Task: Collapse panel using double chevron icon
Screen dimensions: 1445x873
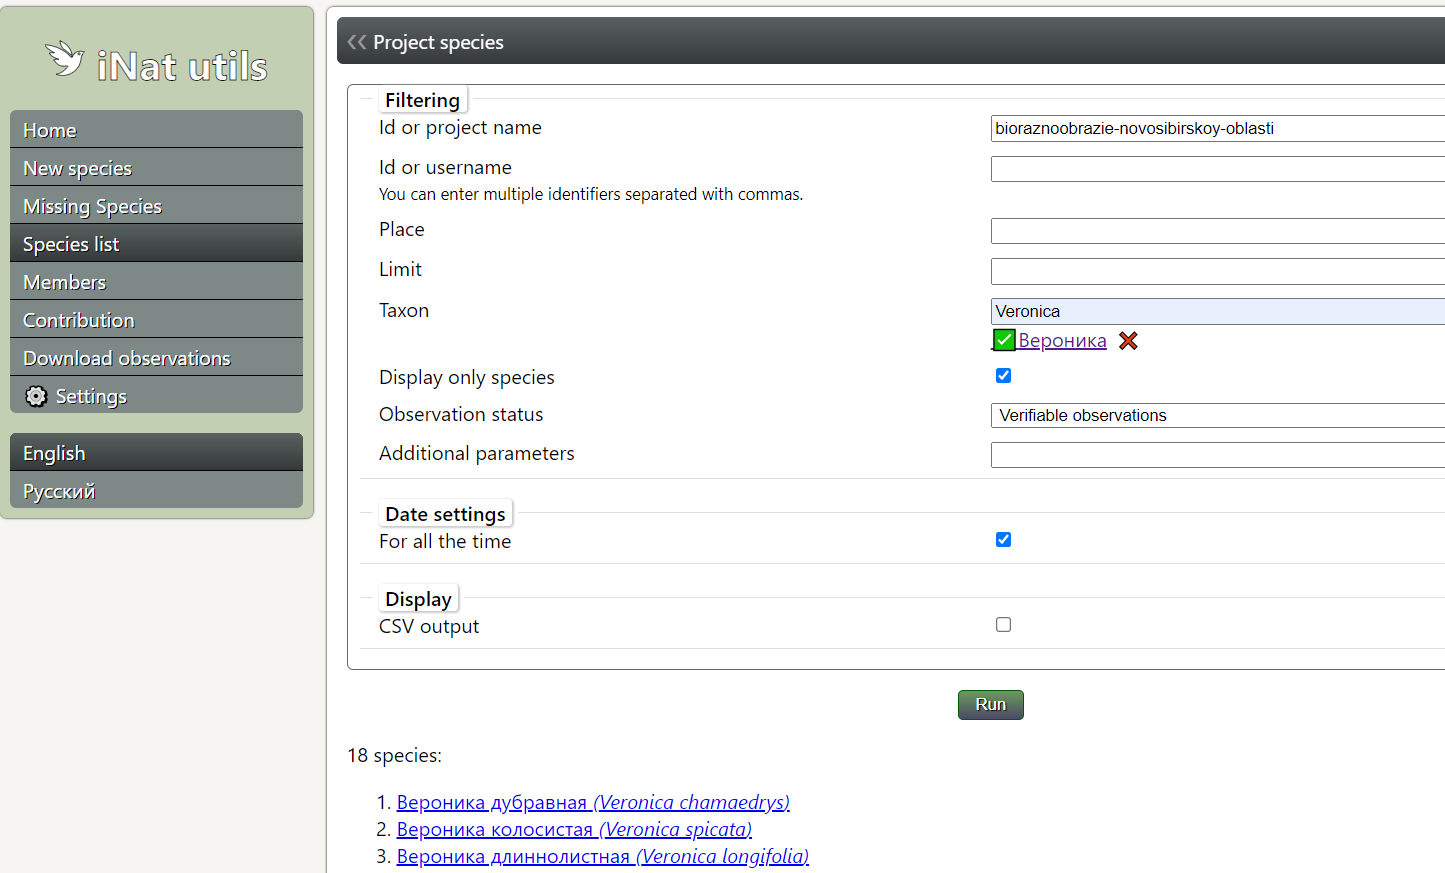Action: pyautogui.click(x=357, y=42)
